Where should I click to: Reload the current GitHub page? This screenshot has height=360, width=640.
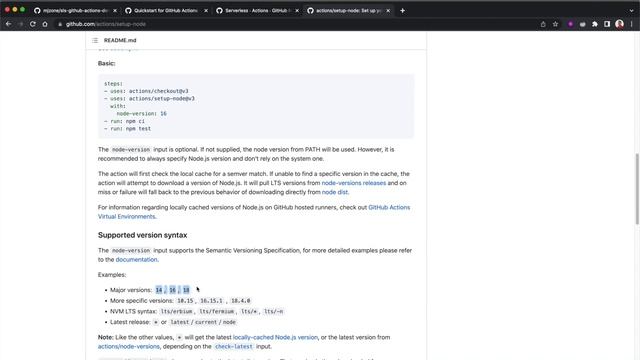tap(33, 24)
